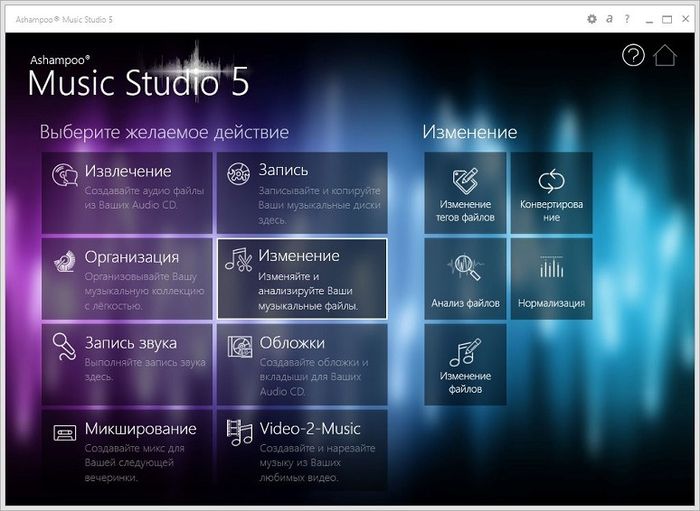Image resolution: width=700 pixels, height=511 pixels.
Task: Start Запись звука microphone recording
Action: pos(127,363)
